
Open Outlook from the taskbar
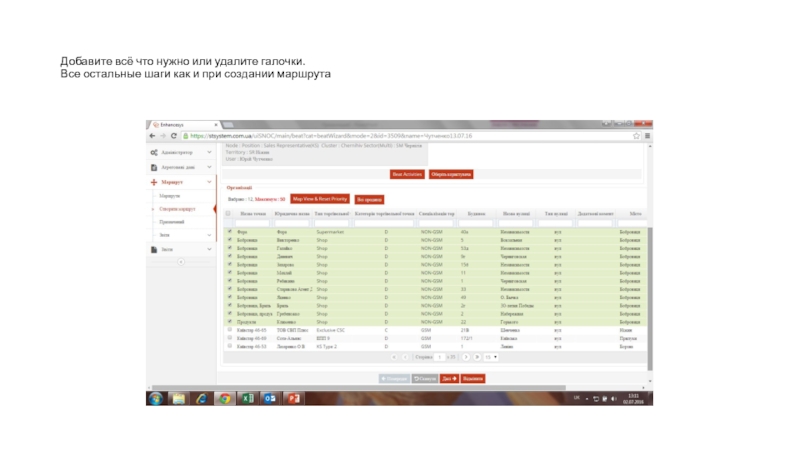point(270,398)
